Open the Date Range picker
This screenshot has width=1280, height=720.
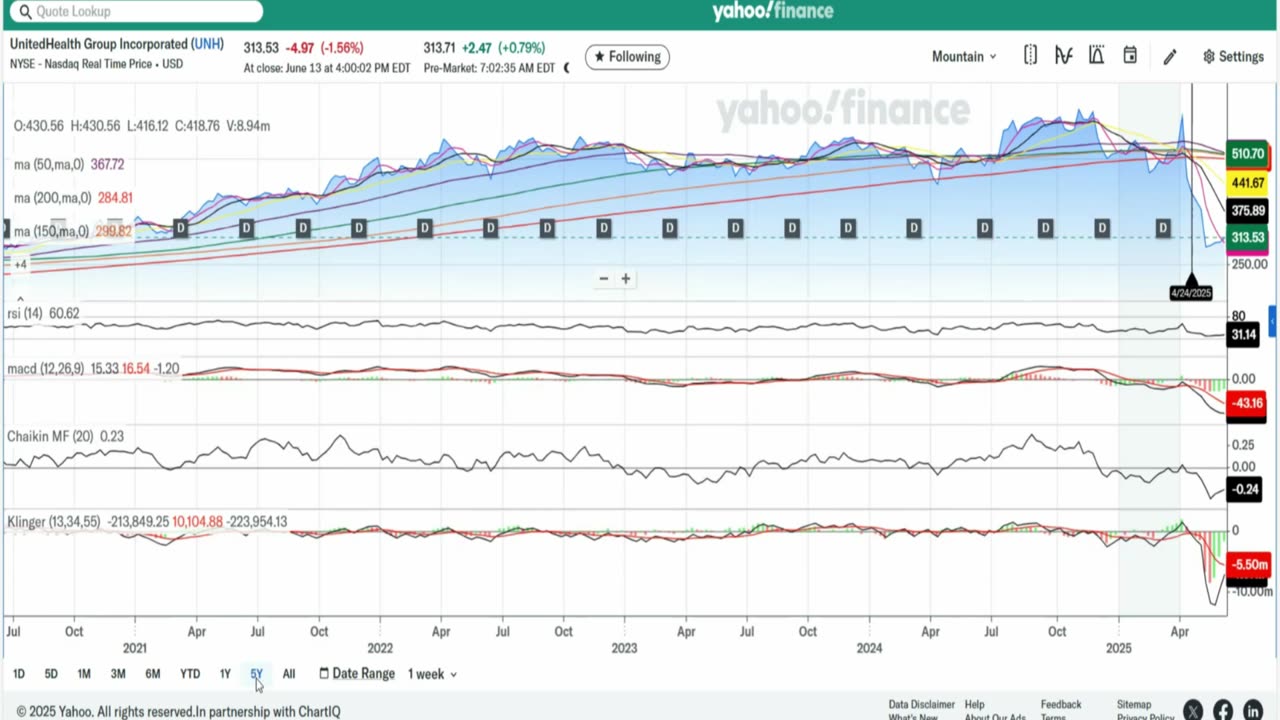[357, 674]
